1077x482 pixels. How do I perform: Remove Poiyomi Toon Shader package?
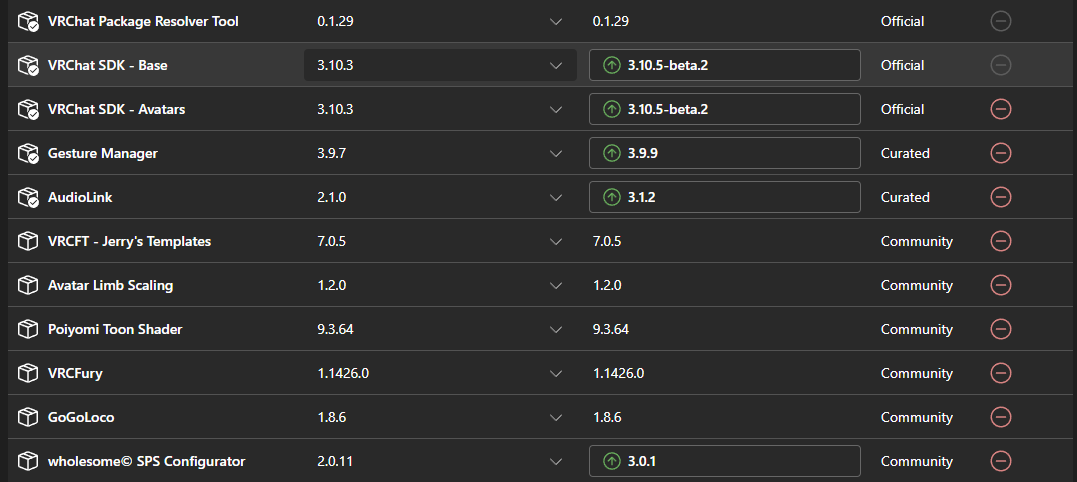[1001, 329]
